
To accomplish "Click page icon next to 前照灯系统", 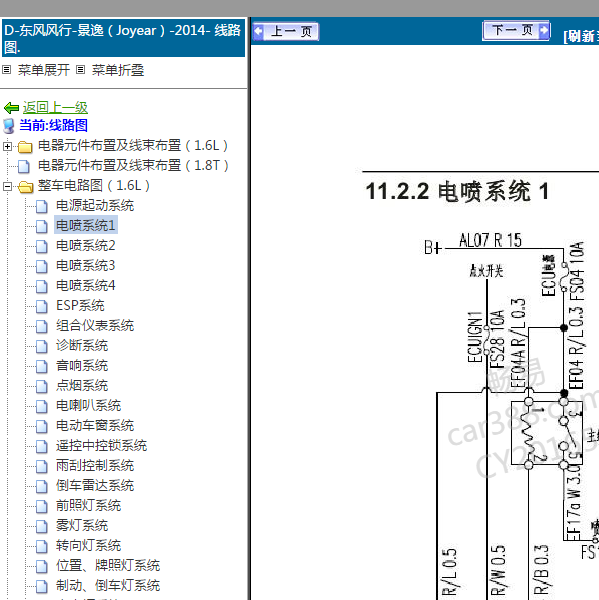I will point(42,507).
